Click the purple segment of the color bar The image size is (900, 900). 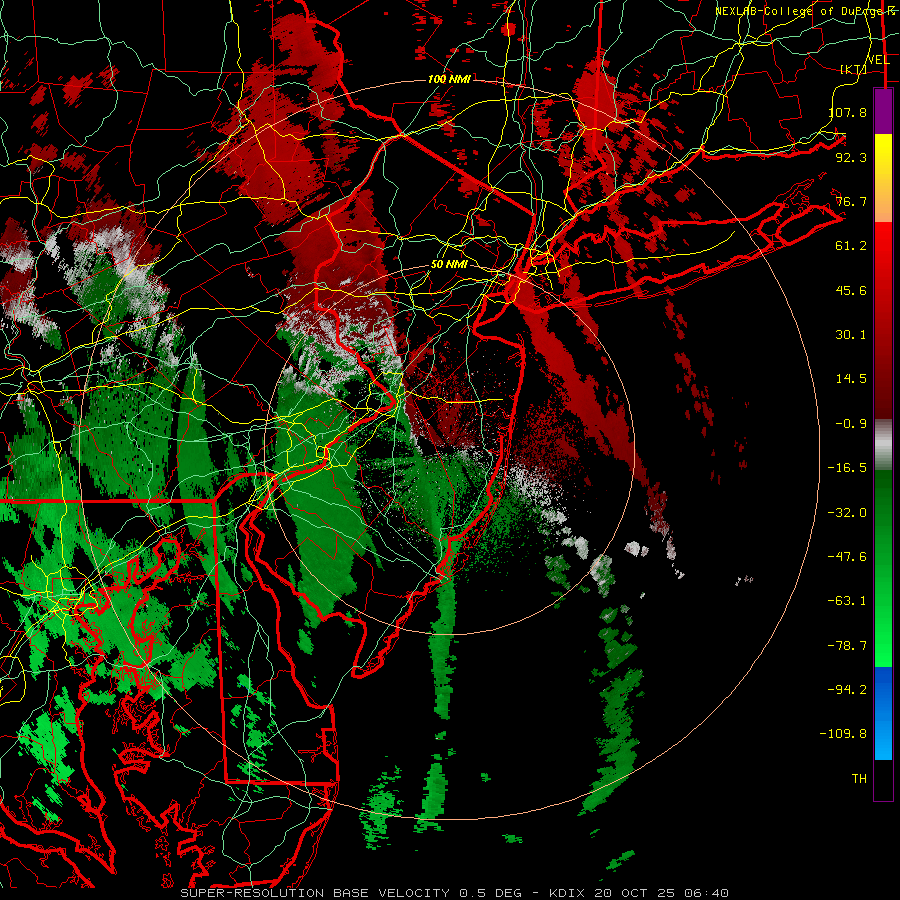pos(883,111)
